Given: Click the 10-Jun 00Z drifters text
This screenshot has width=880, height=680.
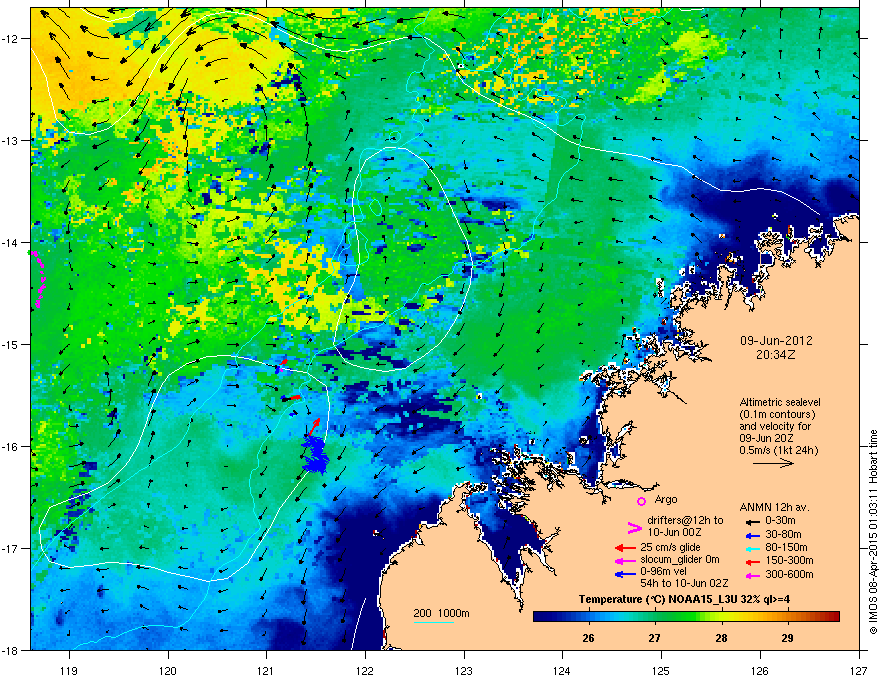Looking at the screenshot, I should [675, 532].
